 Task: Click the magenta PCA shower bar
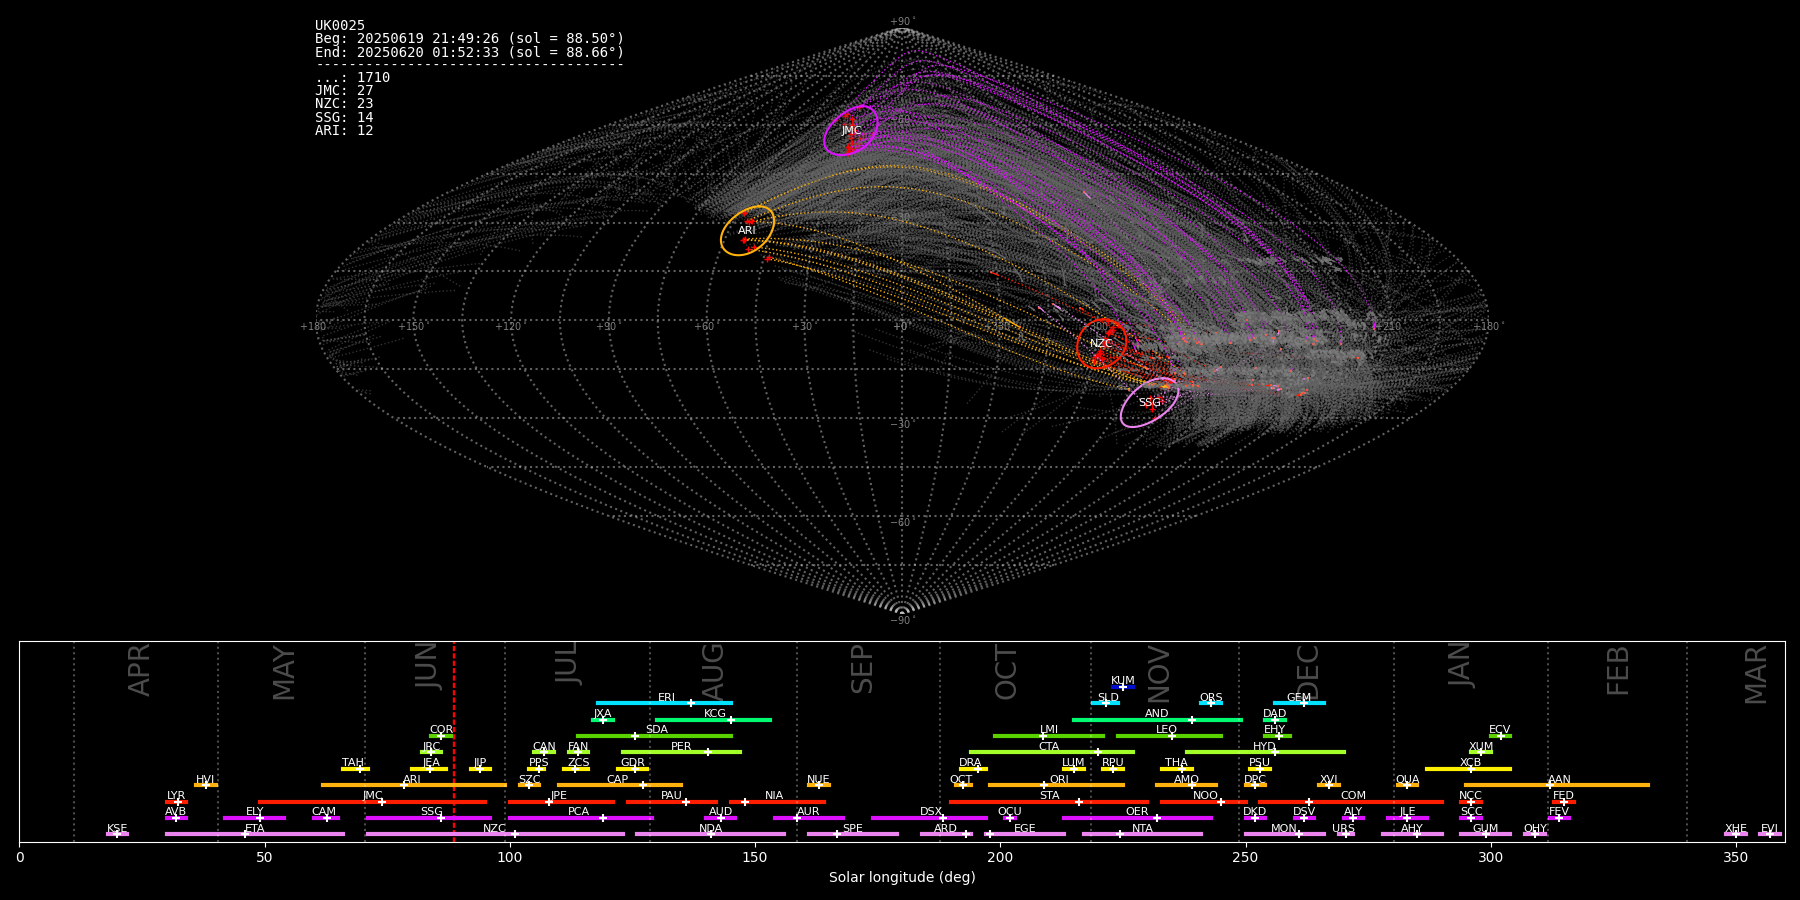click(580, 818)
